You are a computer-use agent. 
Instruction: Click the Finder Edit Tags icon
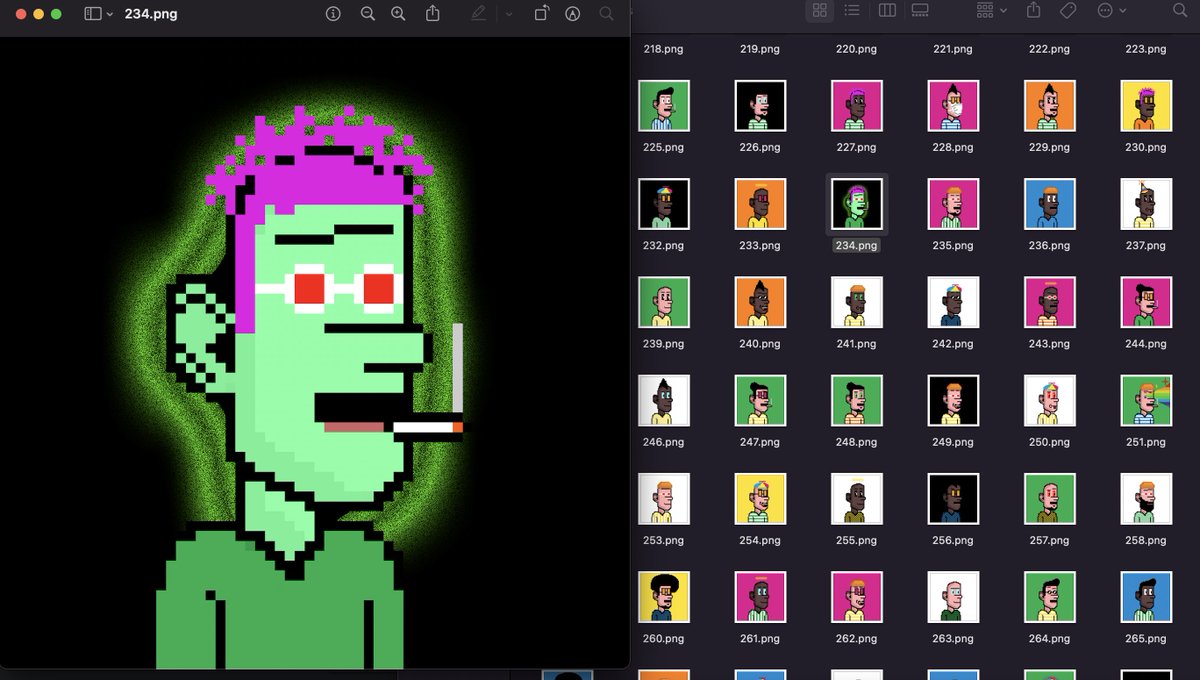tap(1068, 10)
